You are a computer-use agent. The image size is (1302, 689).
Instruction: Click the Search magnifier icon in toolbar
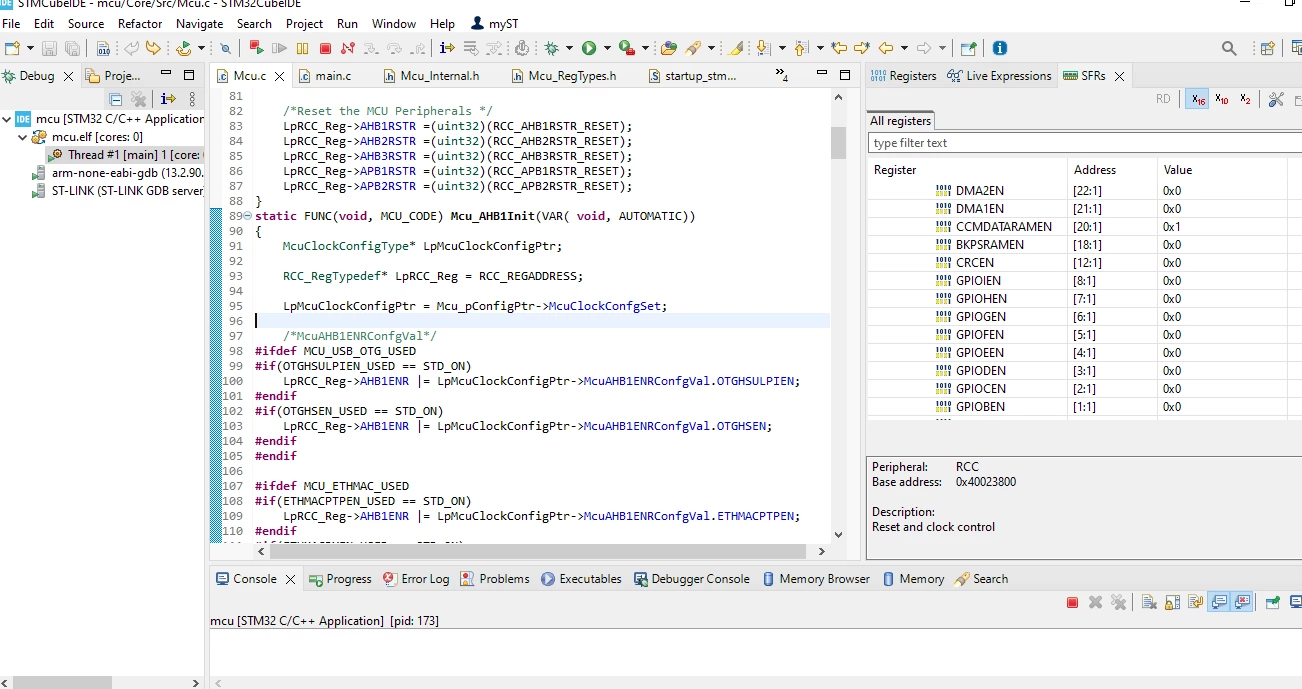pos(1230,48)
